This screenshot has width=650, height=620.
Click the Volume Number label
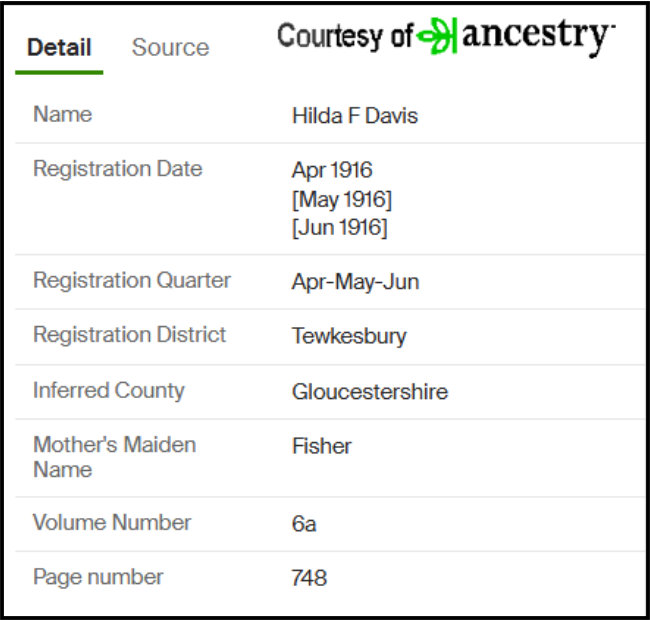pyautogui.click(x=112, y=522)
